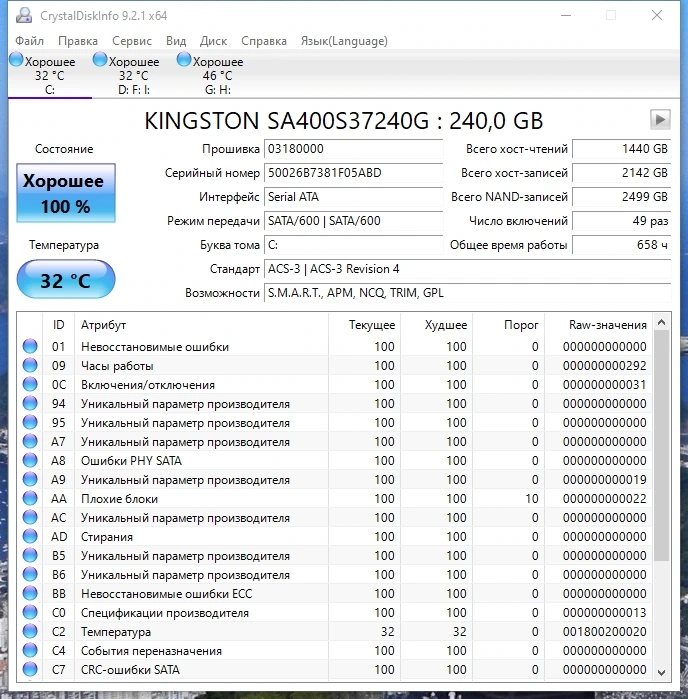The width and height of the screenshot is (688, 699).
Task: Open the Сервис menu
Action: [132, 41]
